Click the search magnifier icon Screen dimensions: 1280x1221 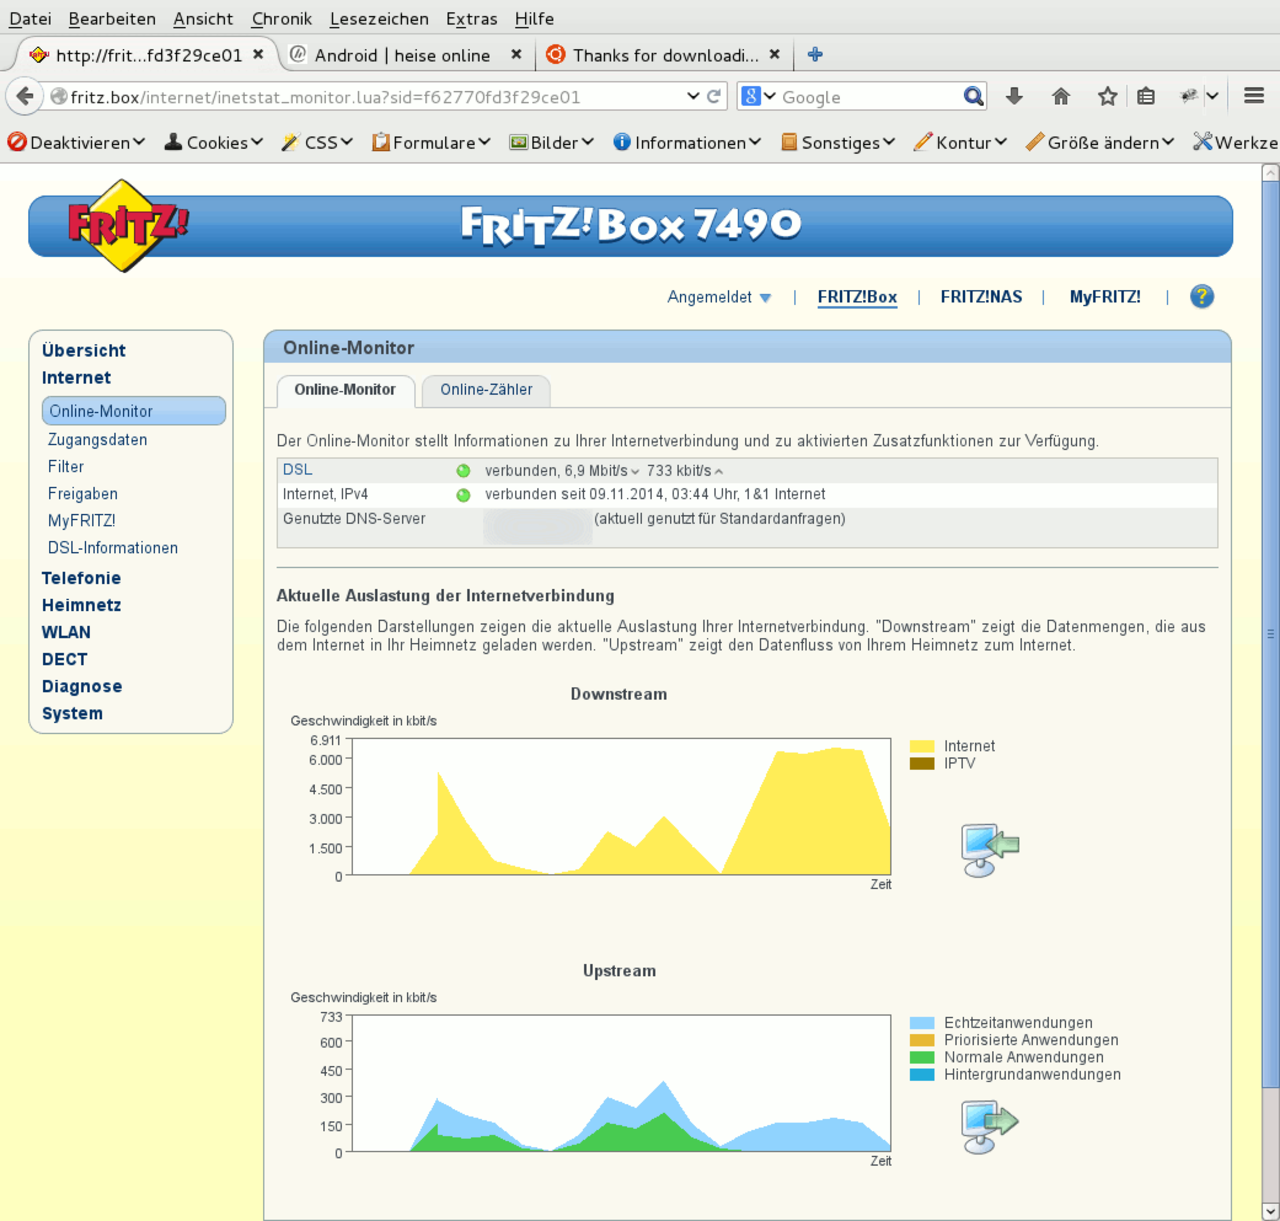[973, 97]
